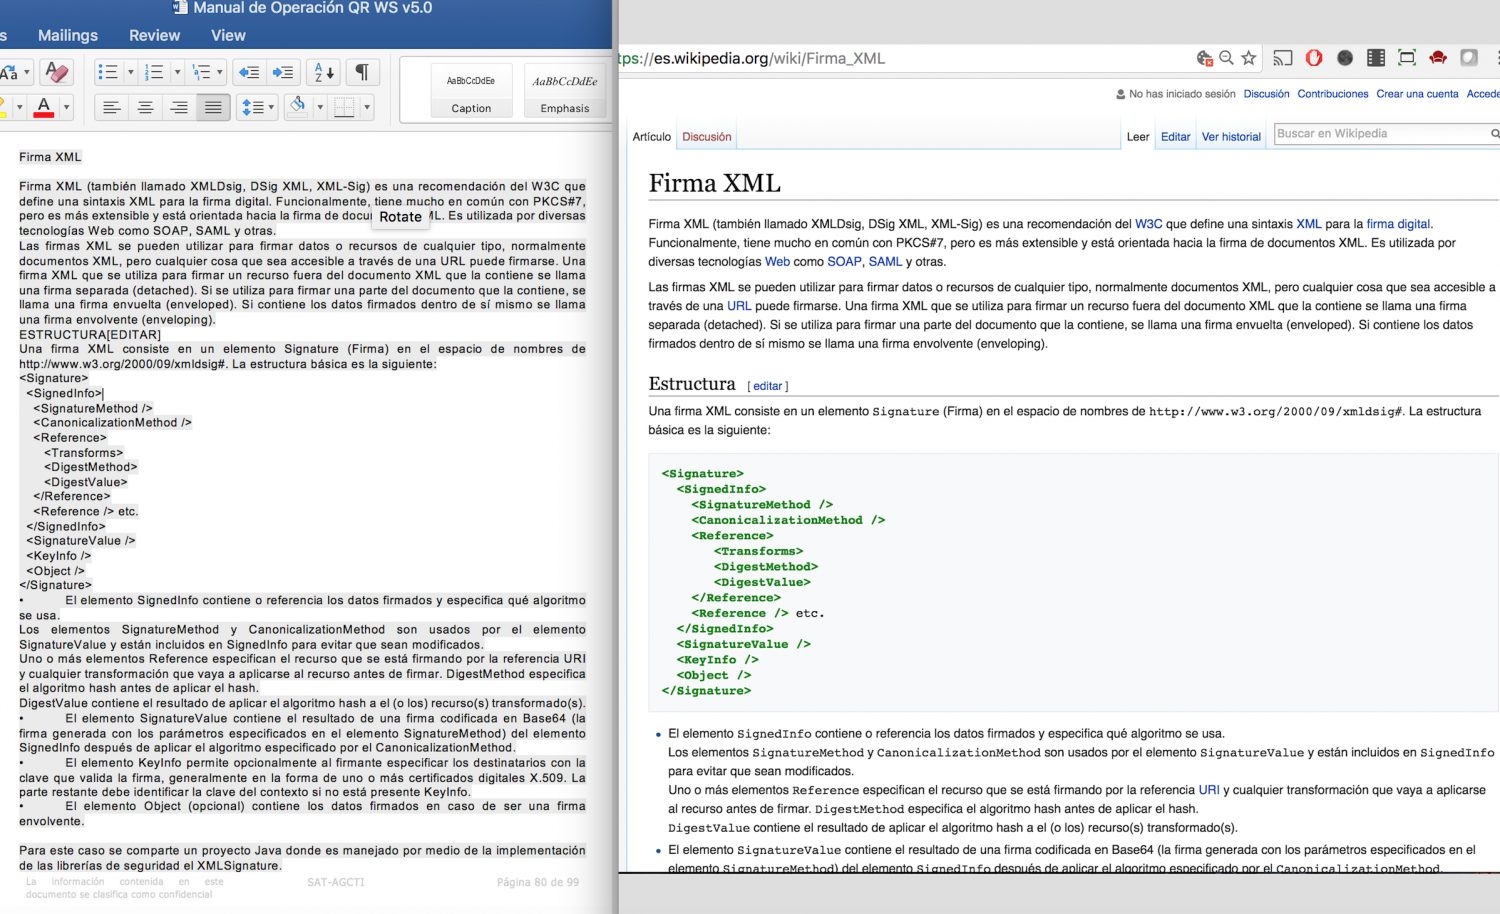Open shading color dropdown arrow
Image resolution: width=1500 pixels, height=914 pixels.
click(x=320, y=107)
